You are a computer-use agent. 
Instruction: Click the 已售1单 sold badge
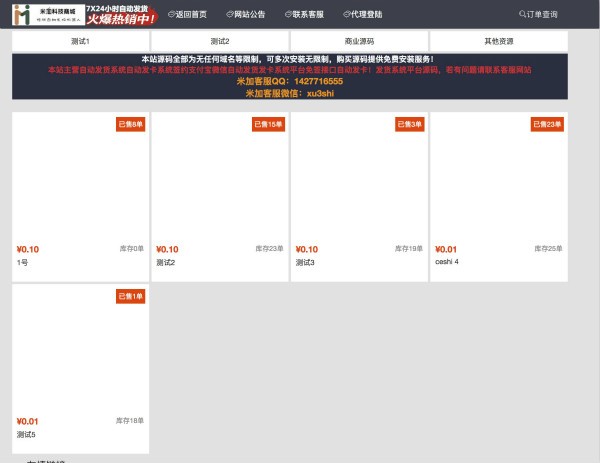[131, 297]
